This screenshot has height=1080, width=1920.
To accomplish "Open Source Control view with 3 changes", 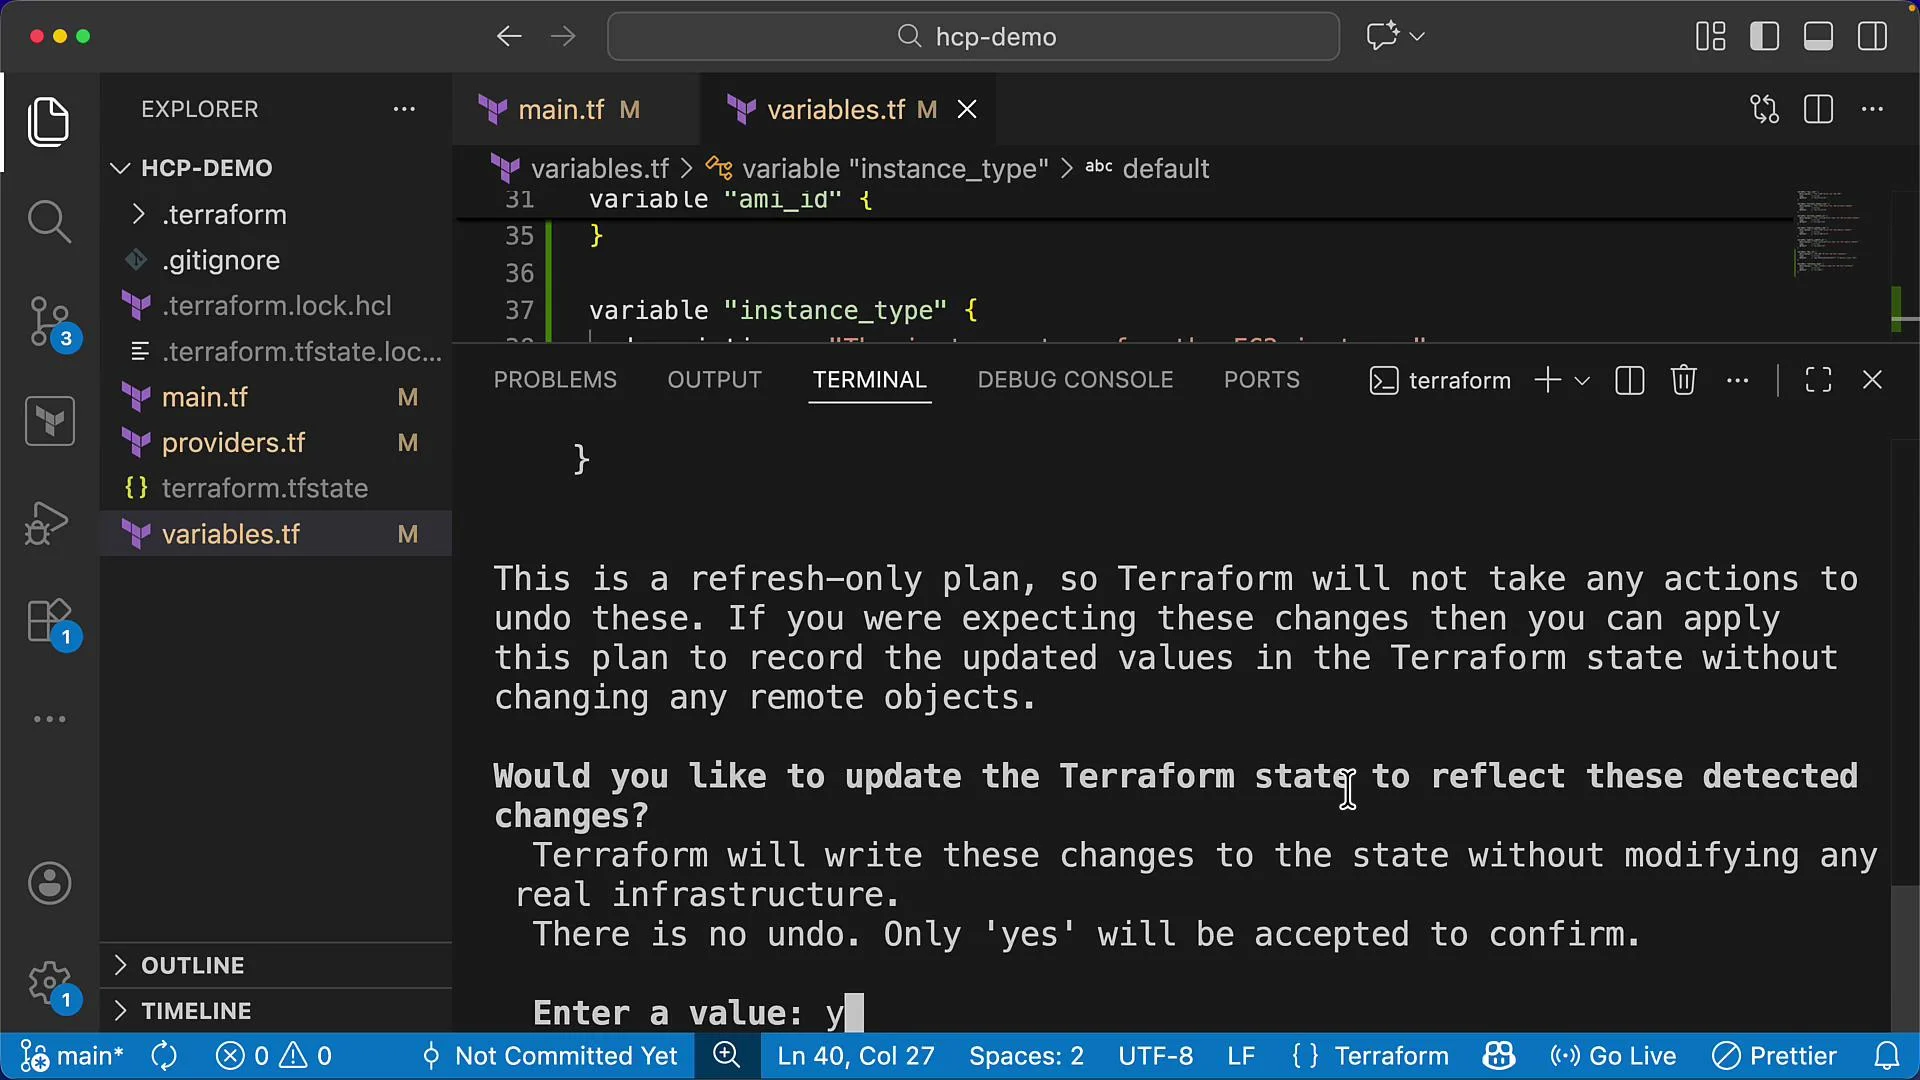I will (x=49, y=322).
